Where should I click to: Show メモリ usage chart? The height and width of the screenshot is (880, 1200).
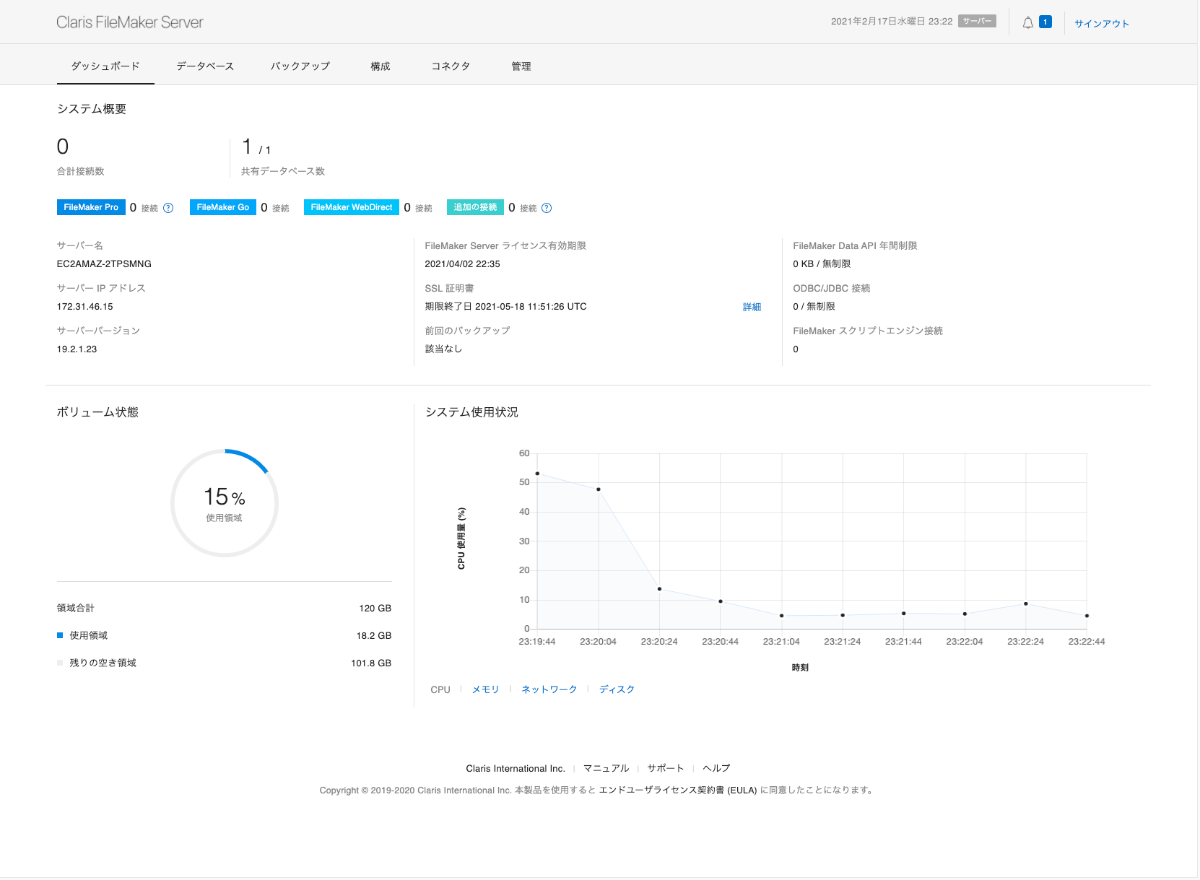(485, 690)
